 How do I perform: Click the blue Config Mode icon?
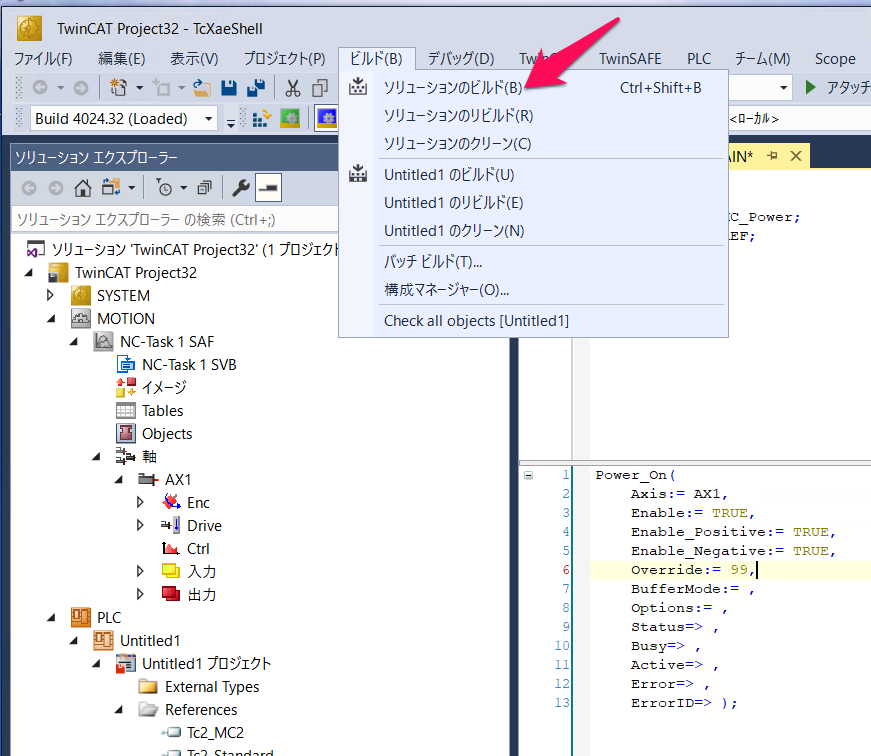[327, 118]
